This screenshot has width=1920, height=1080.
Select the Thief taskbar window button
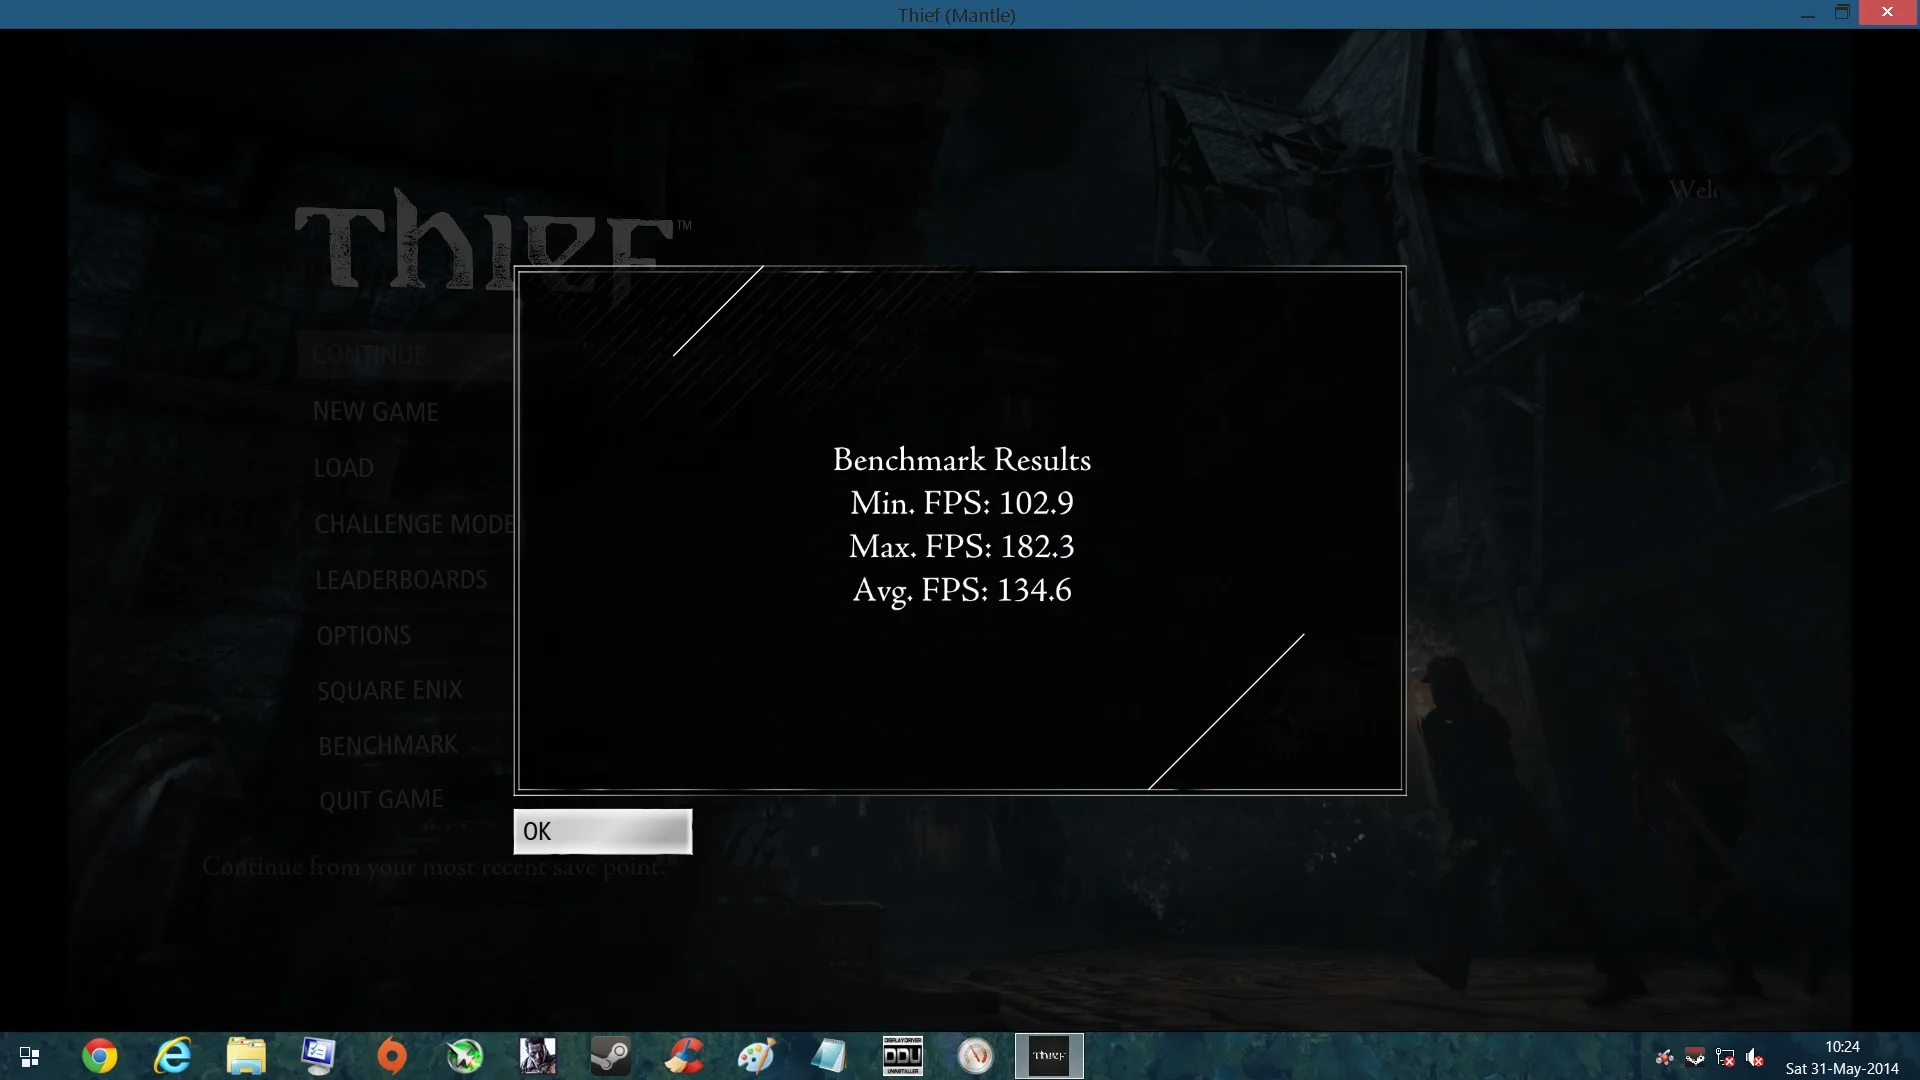tap(1049, 1056)
